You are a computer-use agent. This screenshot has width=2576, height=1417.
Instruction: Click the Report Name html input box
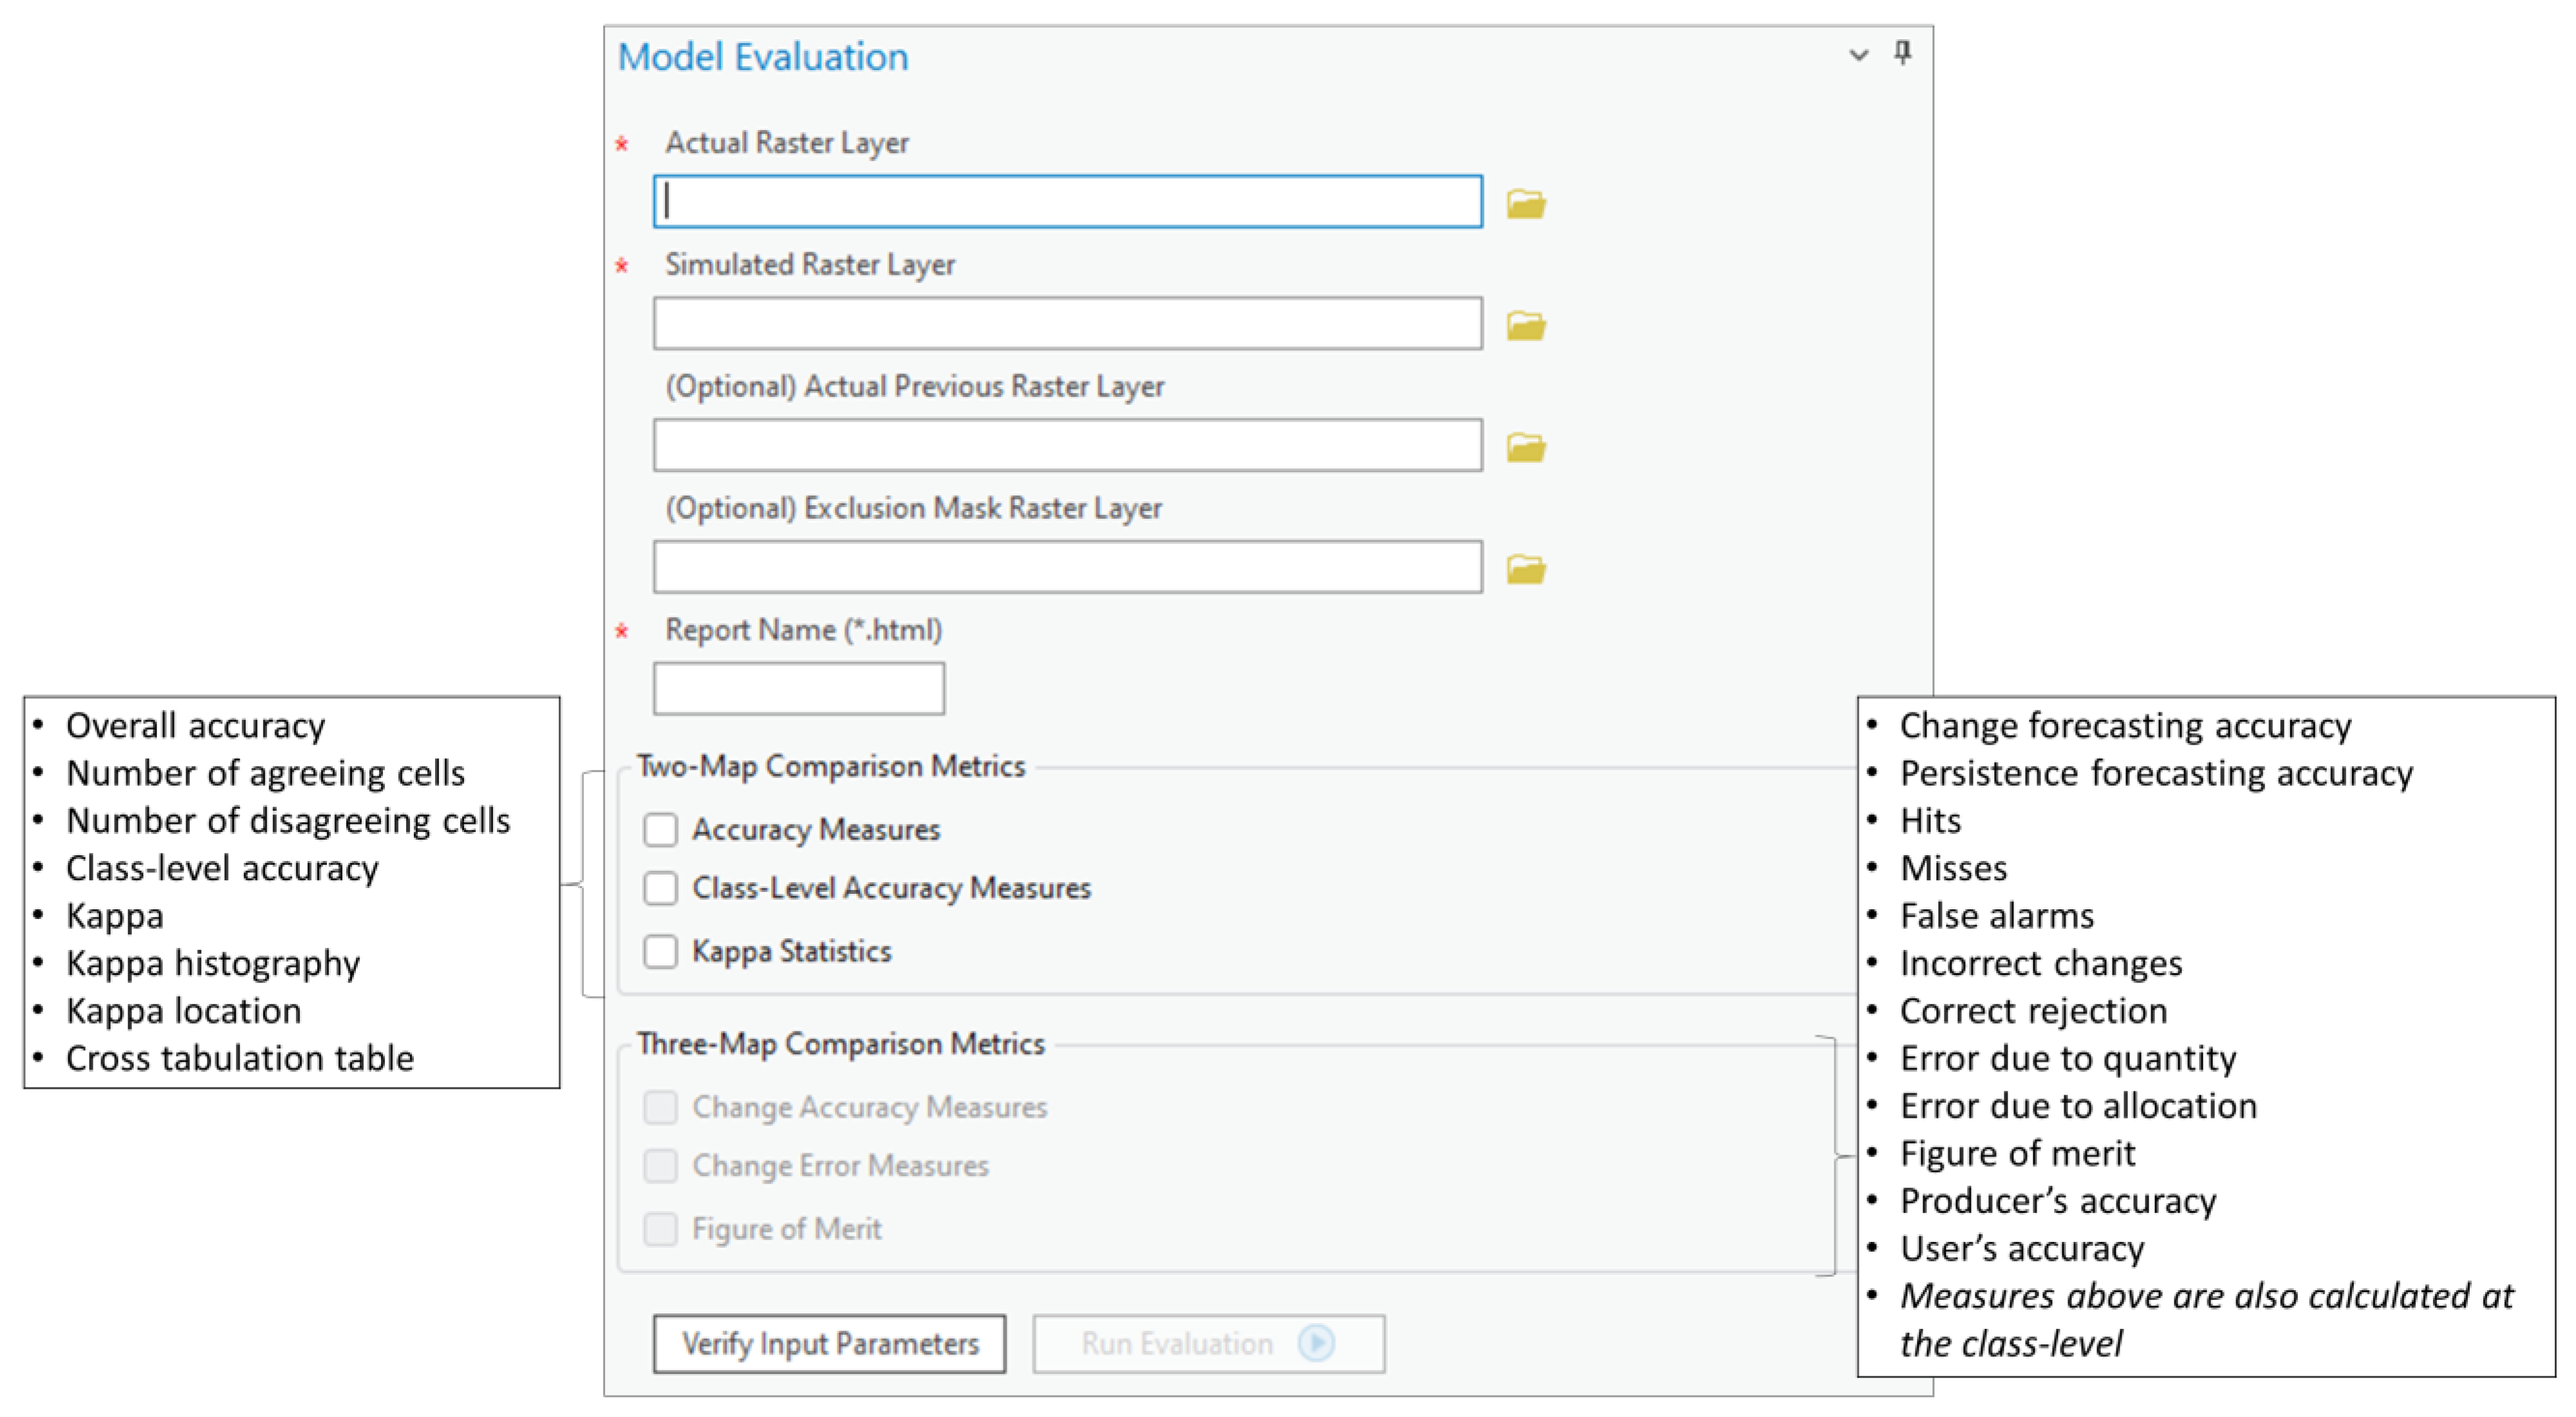coord(798,689)
